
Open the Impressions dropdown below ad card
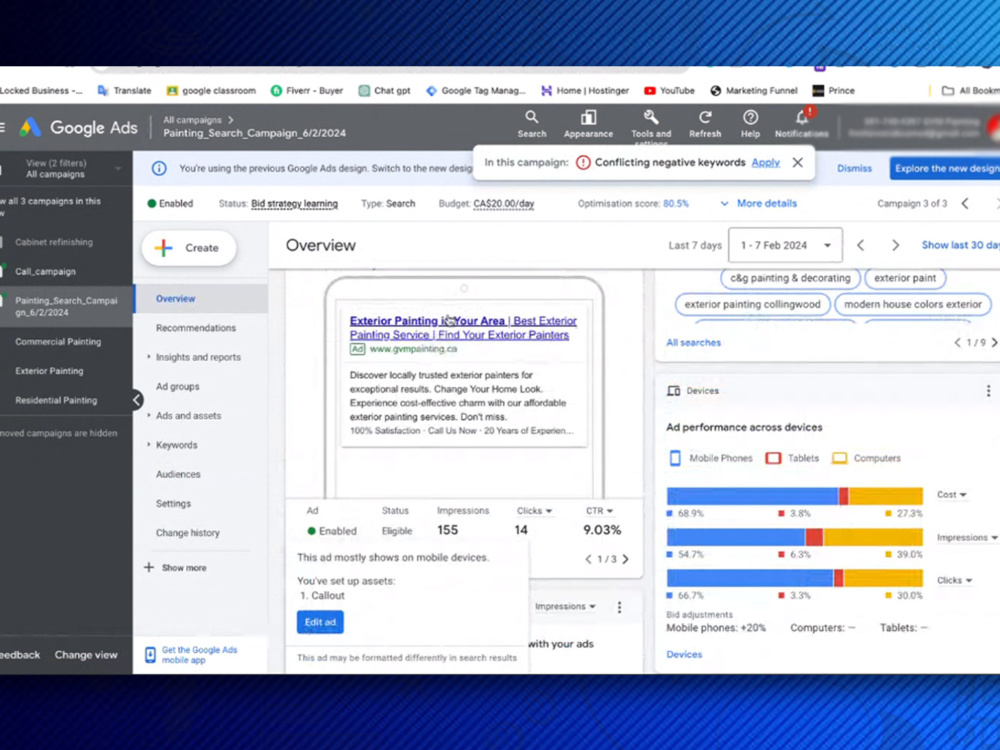coord(565,607)
